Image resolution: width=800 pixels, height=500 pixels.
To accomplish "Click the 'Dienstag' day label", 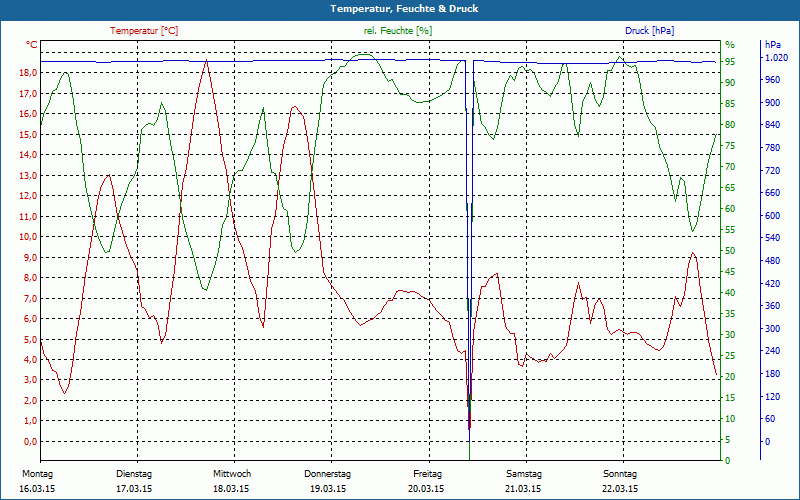I will (134, 474).
